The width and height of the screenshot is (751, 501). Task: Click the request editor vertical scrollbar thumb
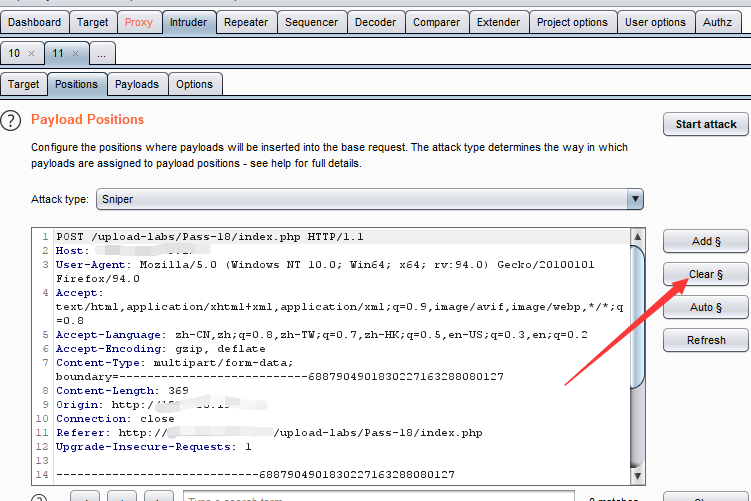pos(637,317)
